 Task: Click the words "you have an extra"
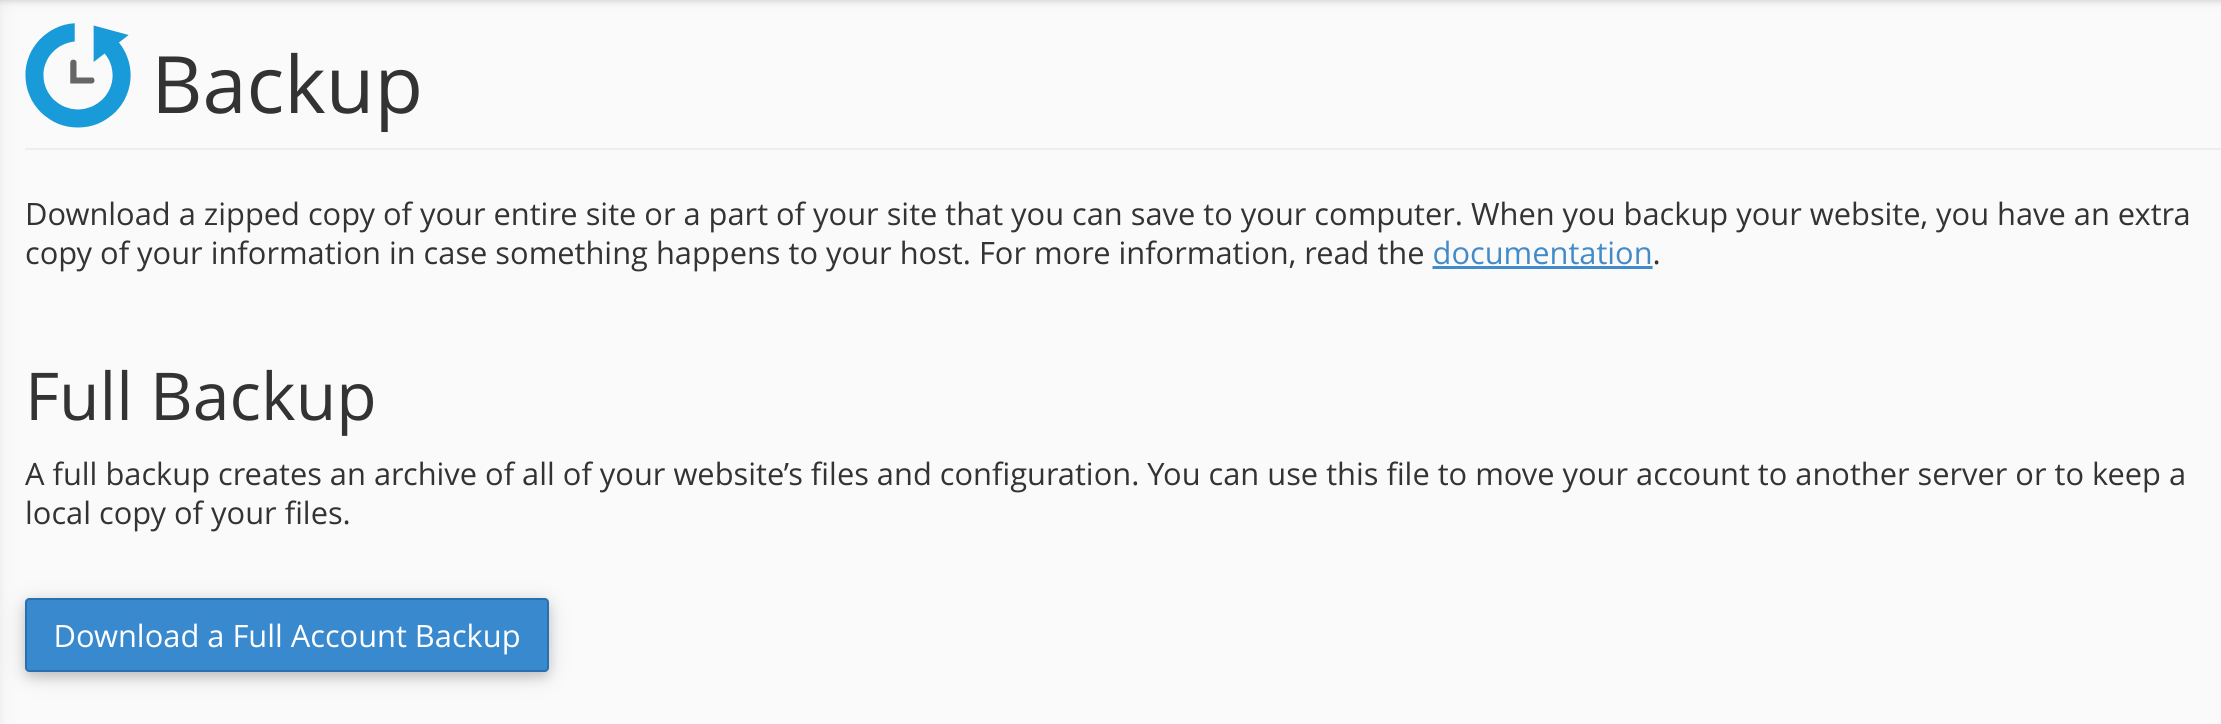[2062, 215]
